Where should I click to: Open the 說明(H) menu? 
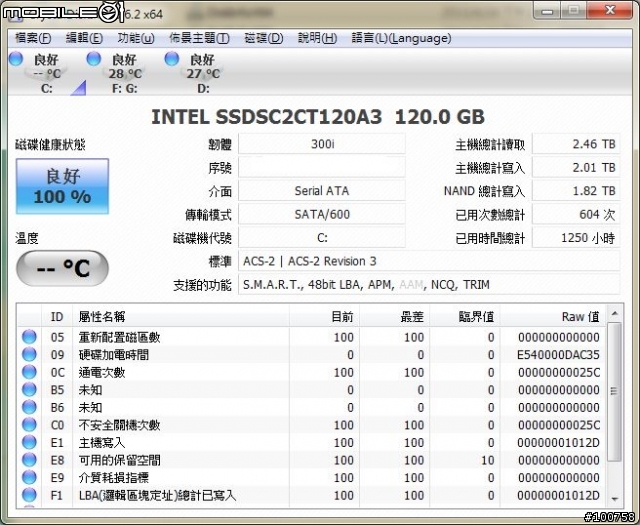[x=317, y=38]
